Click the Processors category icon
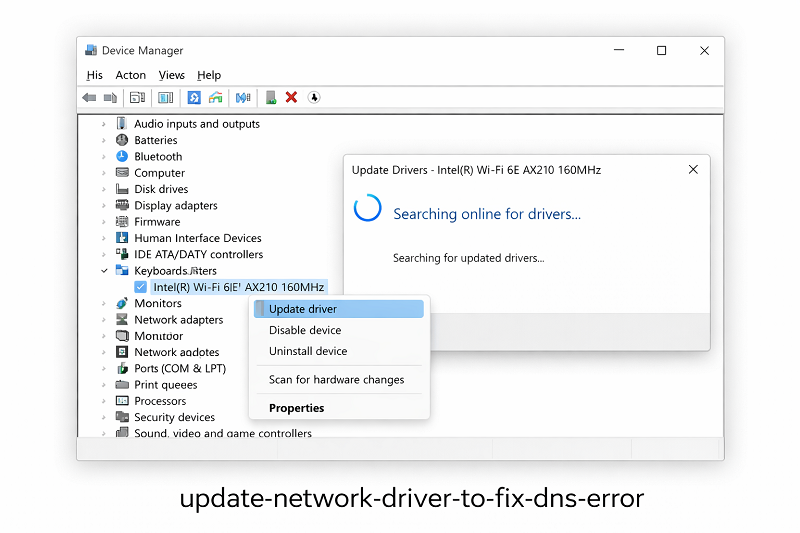Viewport: 800px width, 533px height. (x=122, y=400)
